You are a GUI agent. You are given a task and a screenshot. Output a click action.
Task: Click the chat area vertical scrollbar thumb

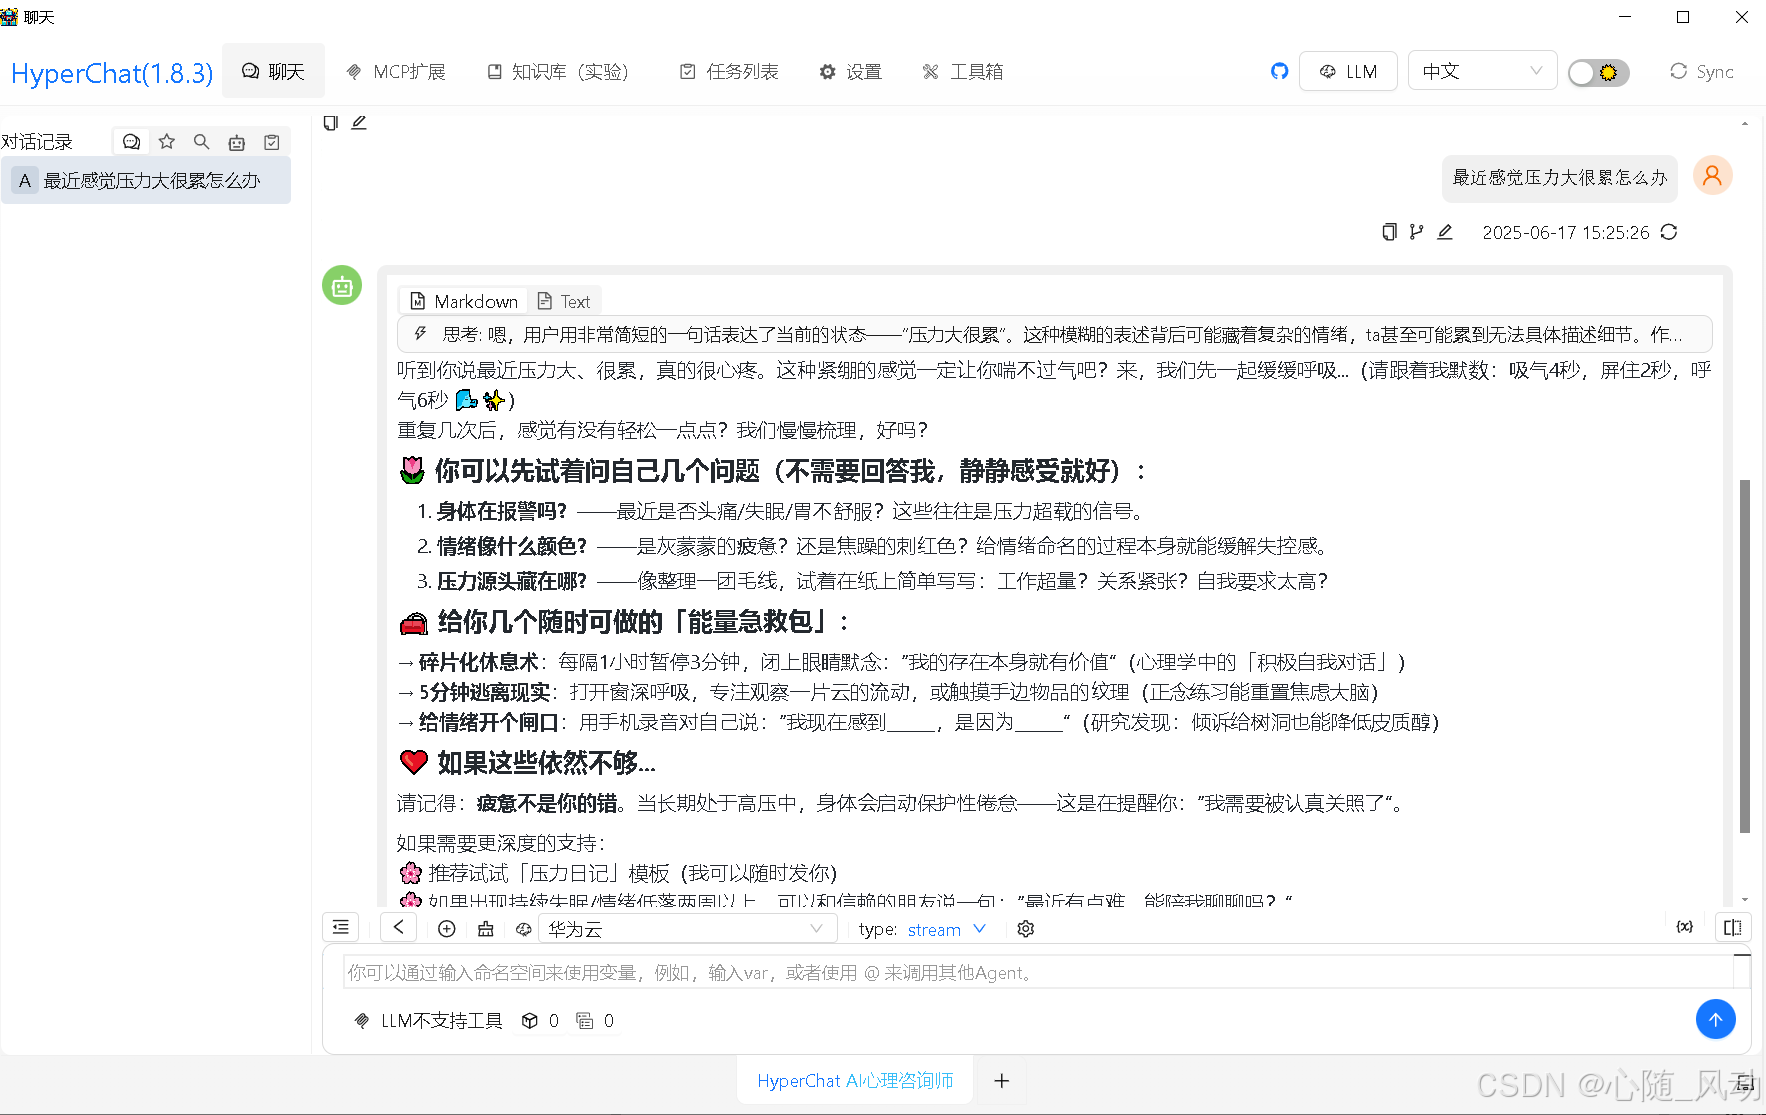click(1745, 656)
